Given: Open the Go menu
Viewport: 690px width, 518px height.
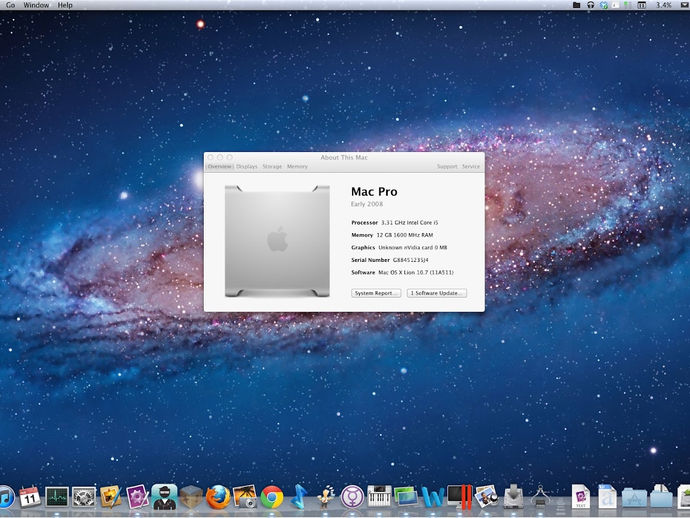Looking at the screenshot, I should point(10,5).
